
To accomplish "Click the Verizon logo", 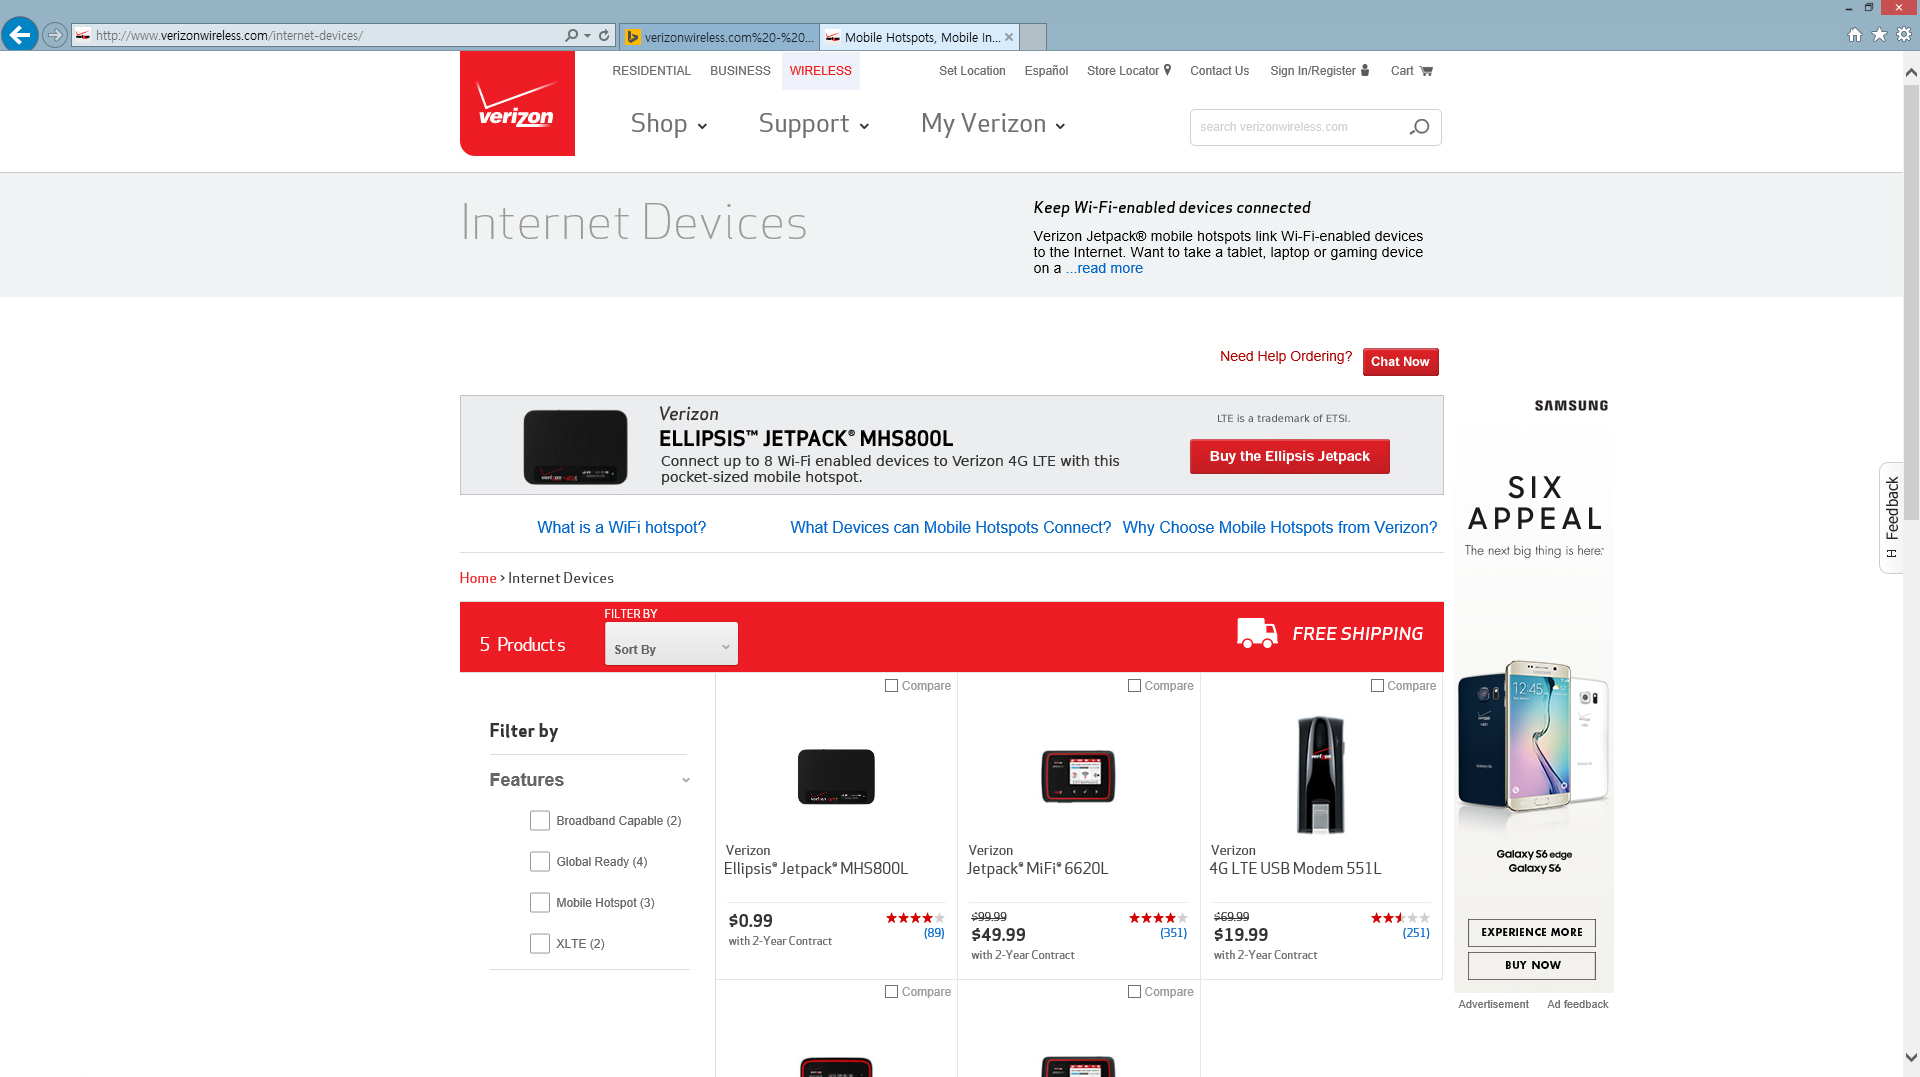I will click(517, 104).
